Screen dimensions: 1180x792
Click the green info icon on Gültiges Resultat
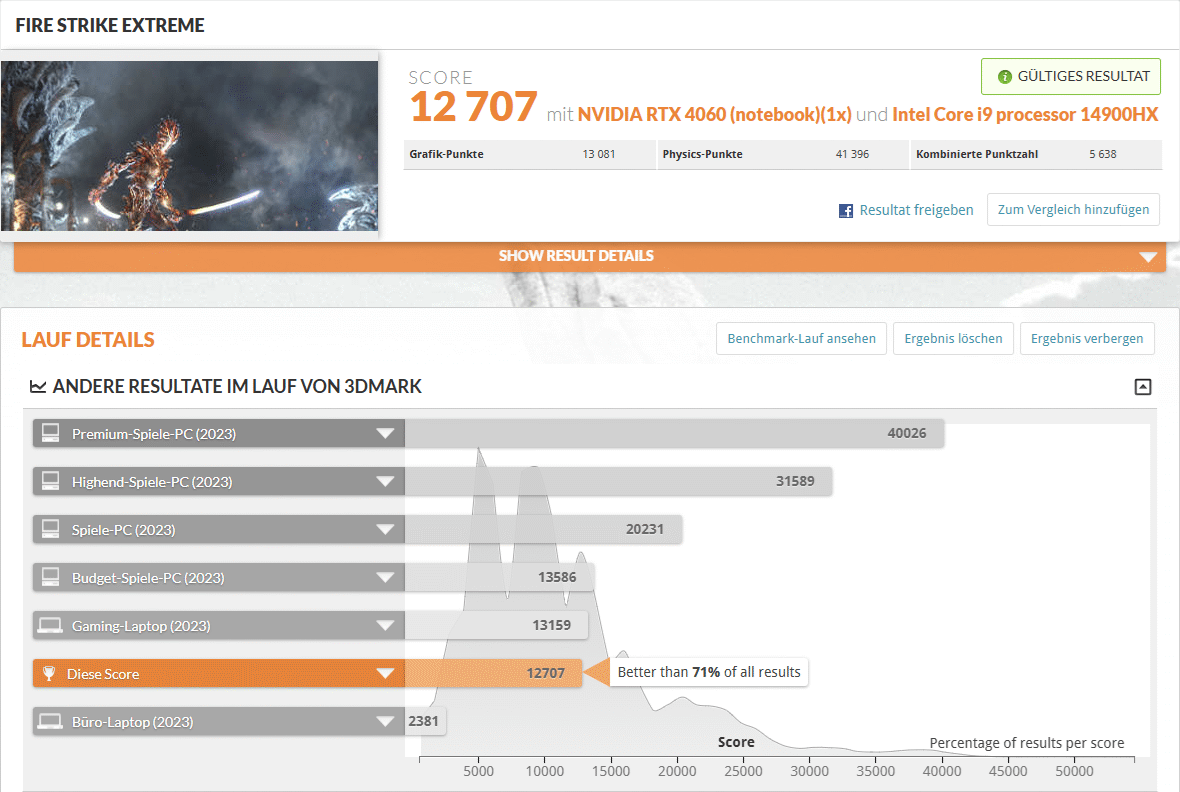coord(1005,76)
